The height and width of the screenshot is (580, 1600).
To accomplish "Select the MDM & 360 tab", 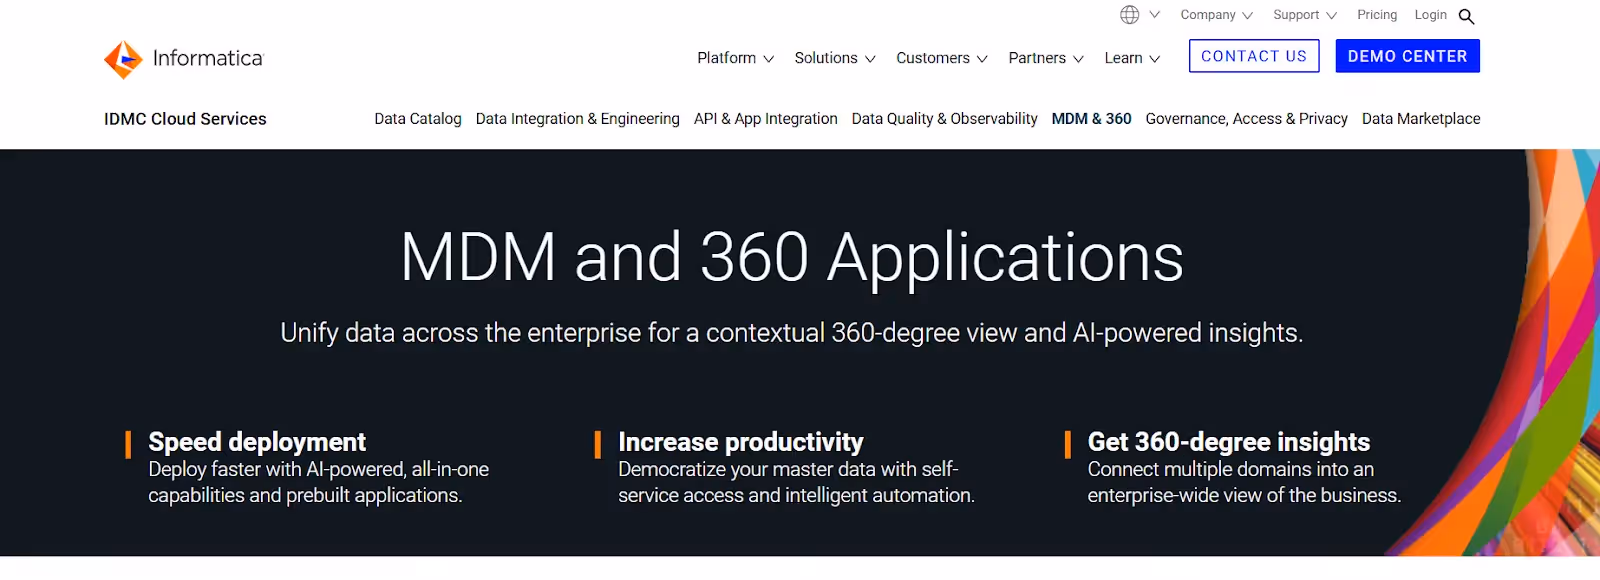I will pyautogui.click(x=1091, y=119).
